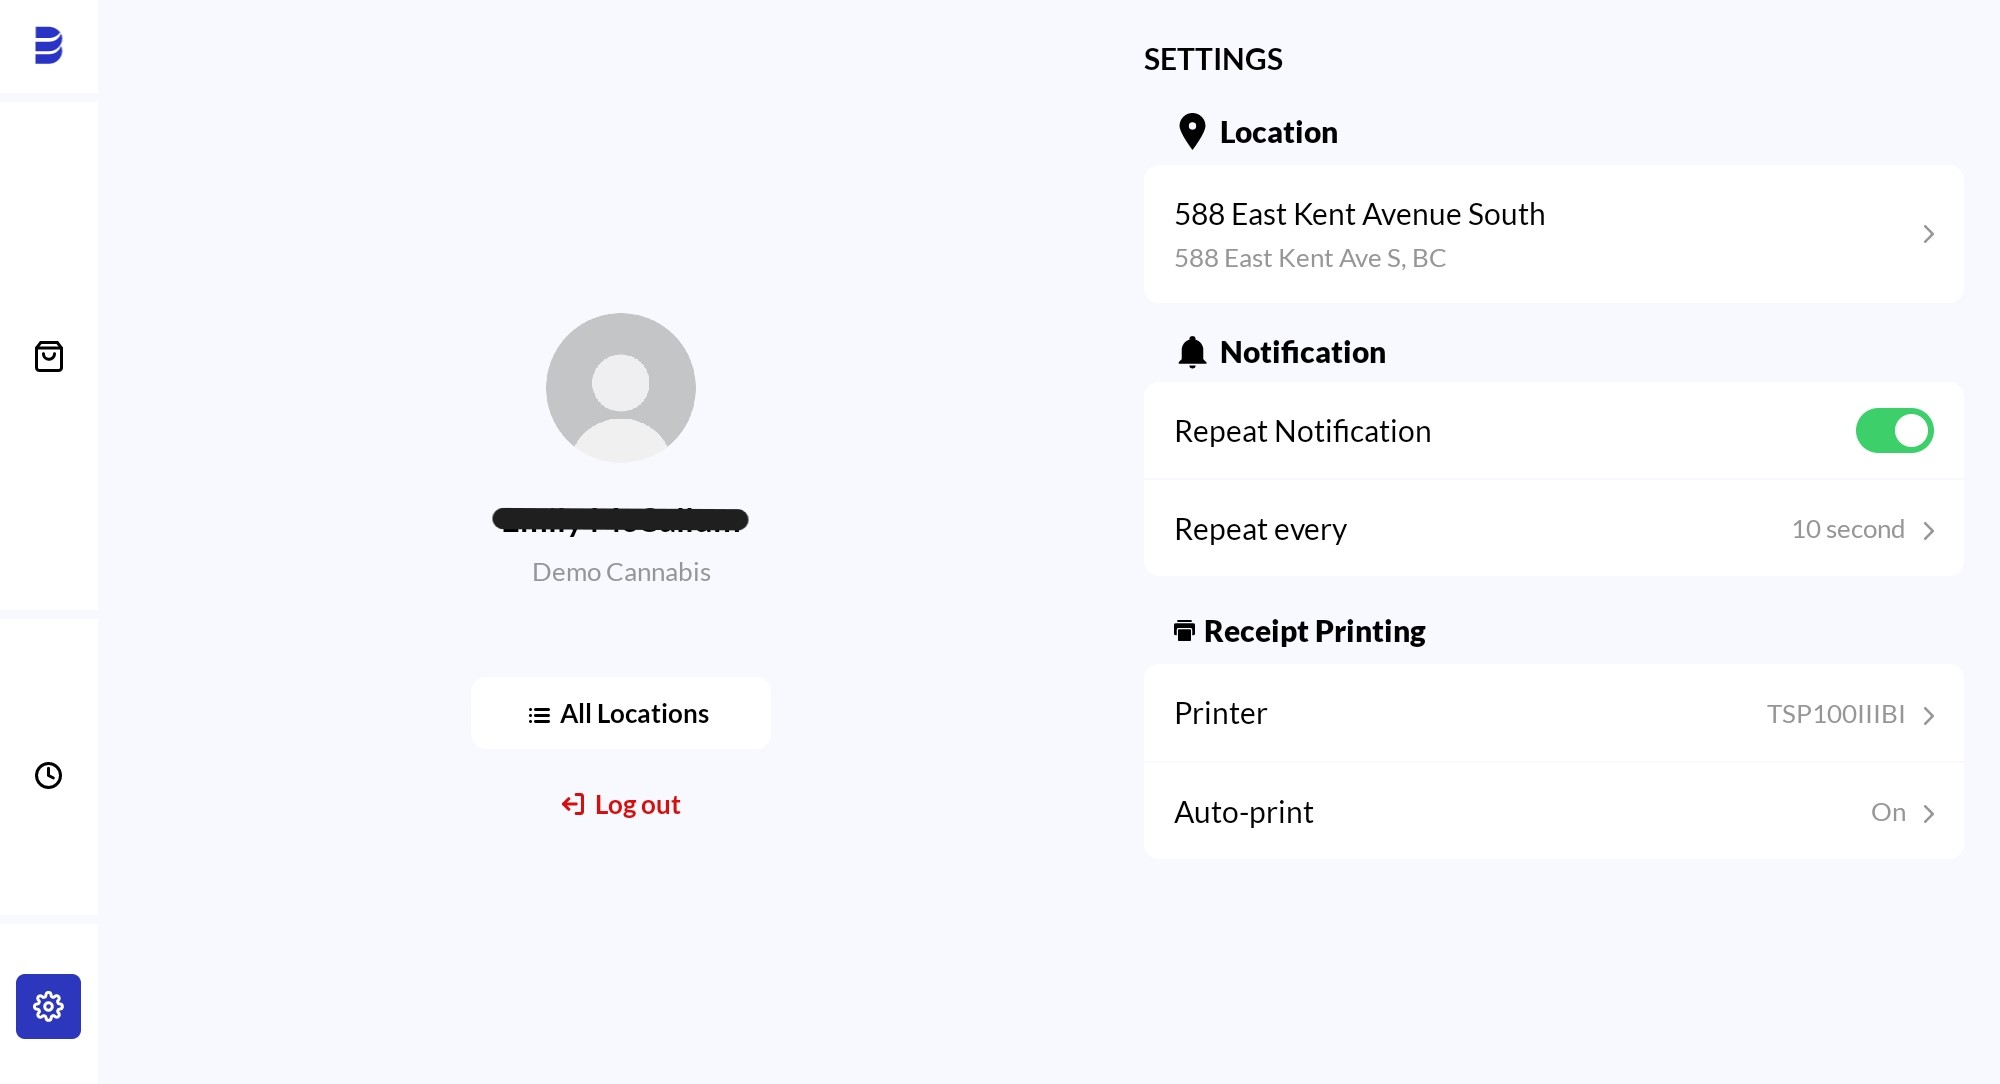The width and height of the screenshot is (2000, 1084).
Task: Click the Log out link
Action: [x=621, y=805]
